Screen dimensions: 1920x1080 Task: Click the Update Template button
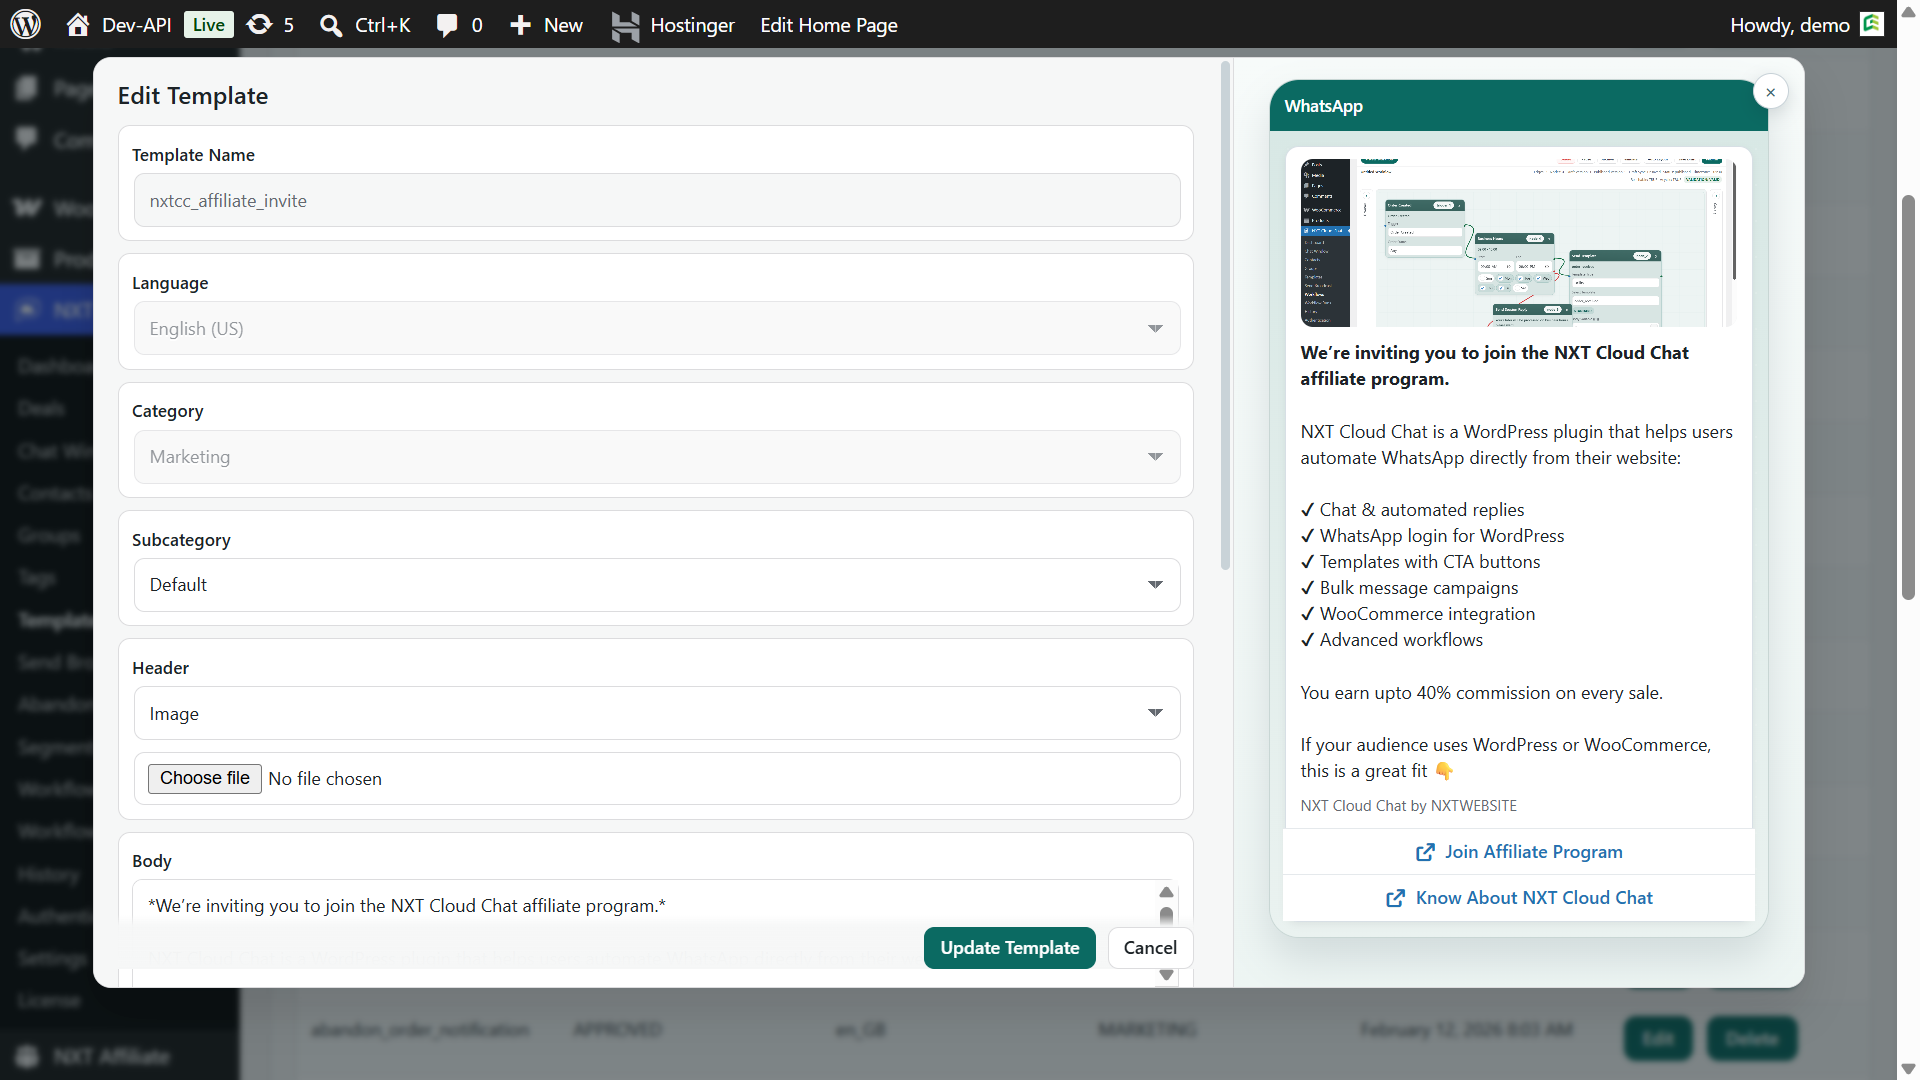coord(1009,948)
